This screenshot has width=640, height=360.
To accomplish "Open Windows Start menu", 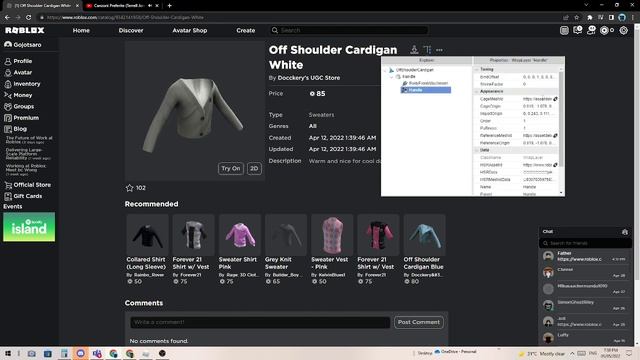I will [8, 353].
